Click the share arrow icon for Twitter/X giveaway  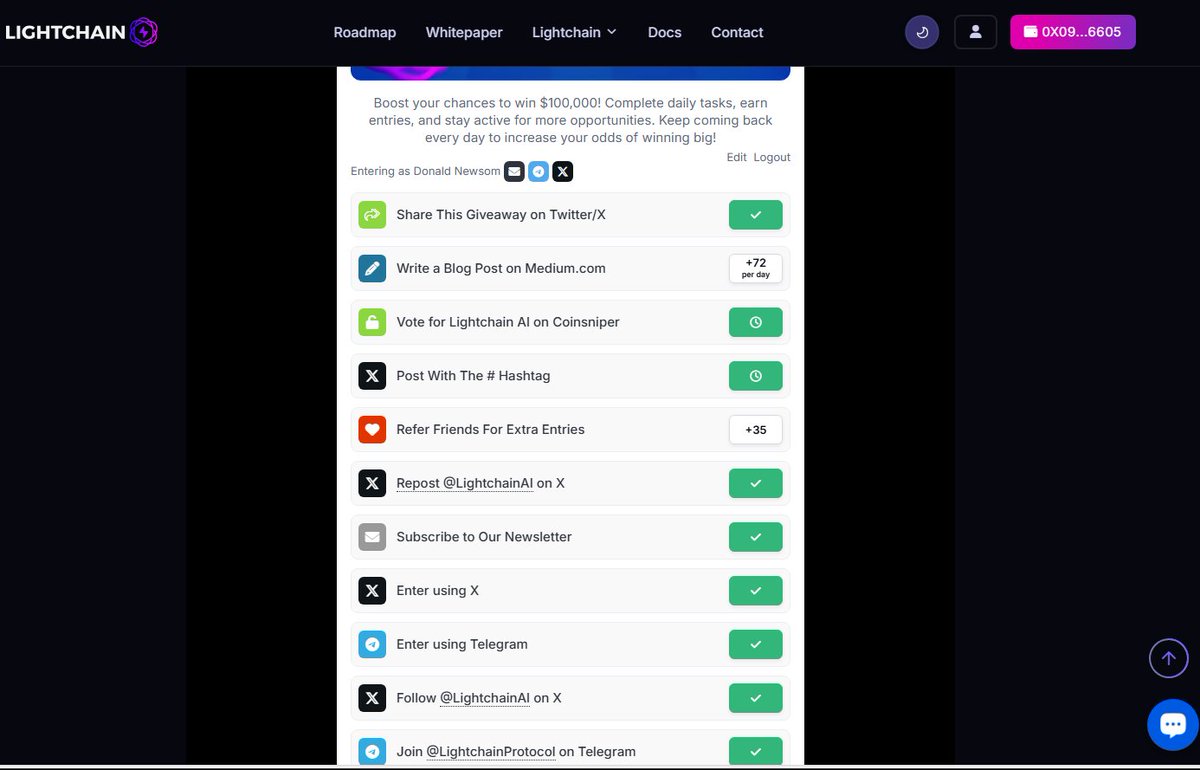372,214
